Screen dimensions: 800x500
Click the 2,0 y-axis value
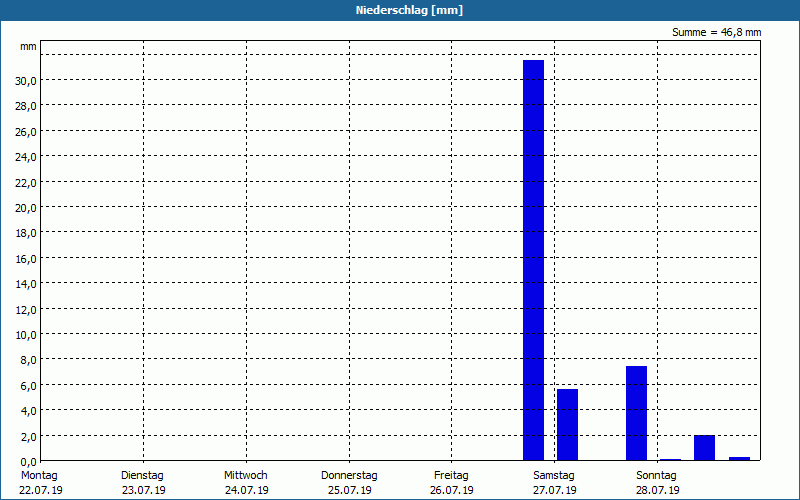click(x=28, y=437)
